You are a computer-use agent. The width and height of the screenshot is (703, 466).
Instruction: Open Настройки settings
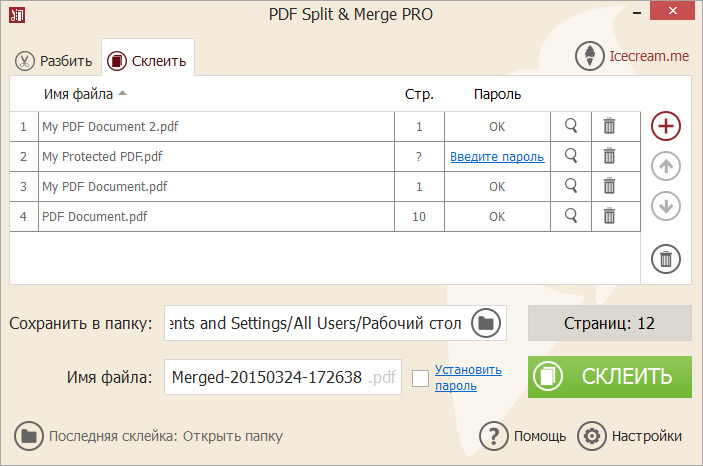pos(629,436)
